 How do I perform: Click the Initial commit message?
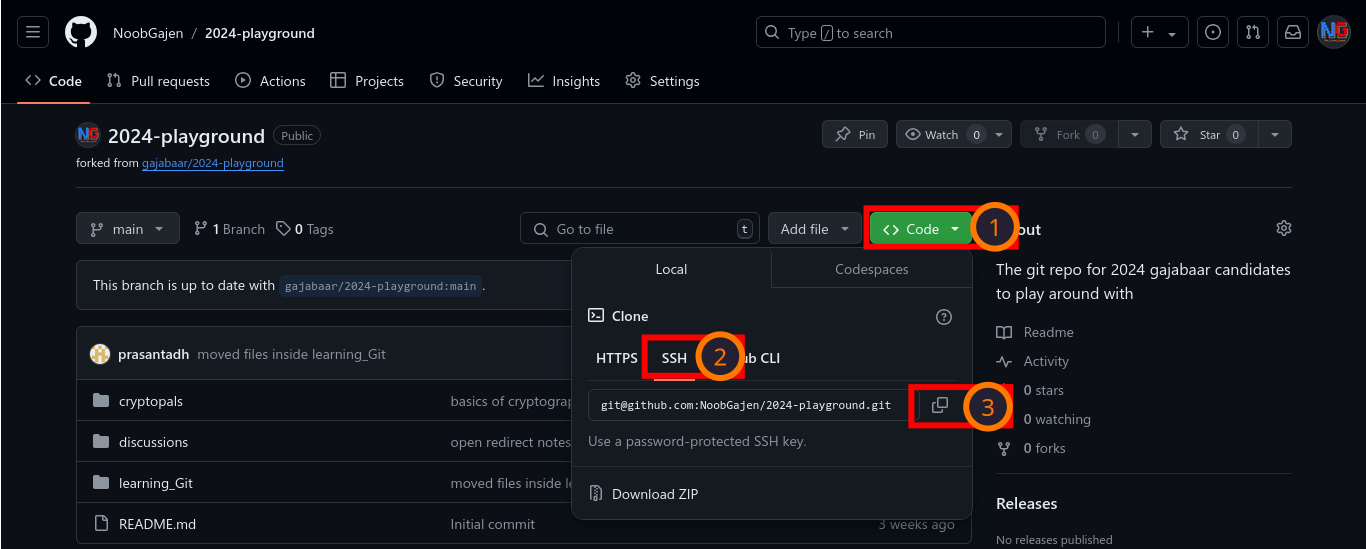pos(493,524)
